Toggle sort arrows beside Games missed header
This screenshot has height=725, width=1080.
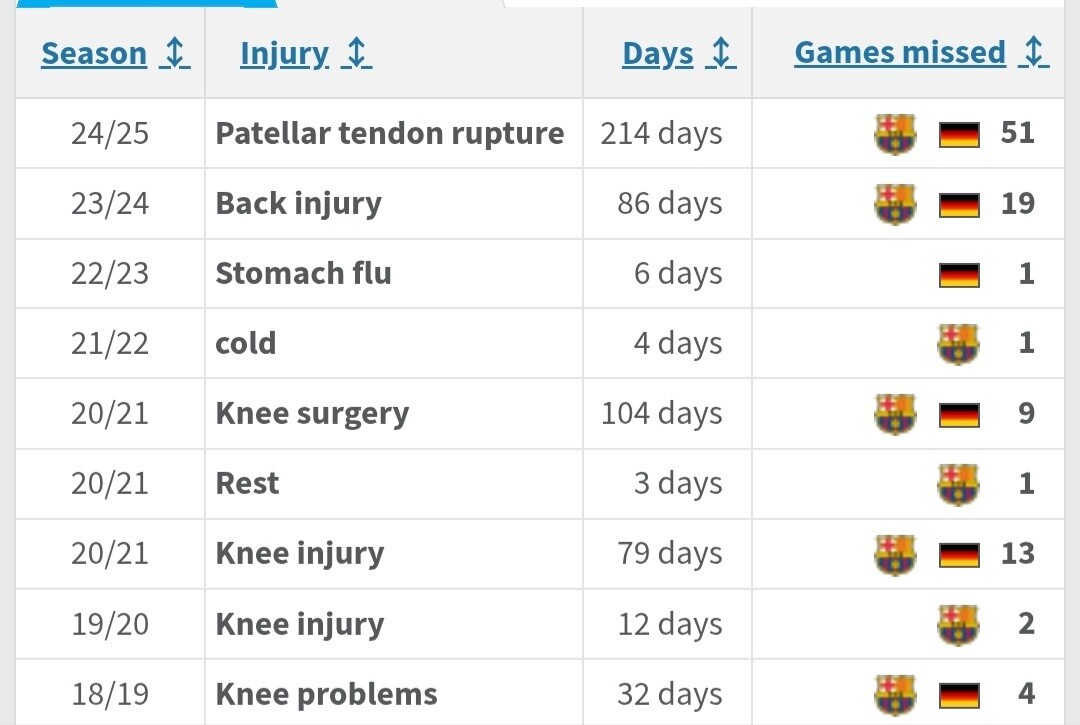point(1034,54)
